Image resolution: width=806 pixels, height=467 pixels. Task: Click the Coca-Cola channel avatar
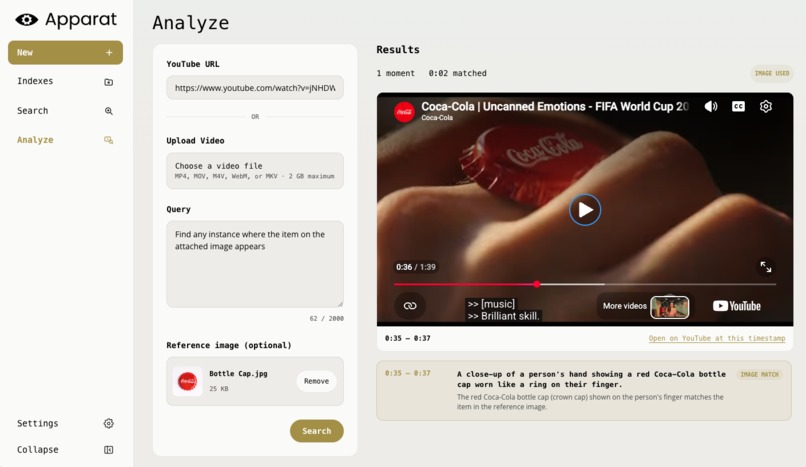click(x=405, y=111)
